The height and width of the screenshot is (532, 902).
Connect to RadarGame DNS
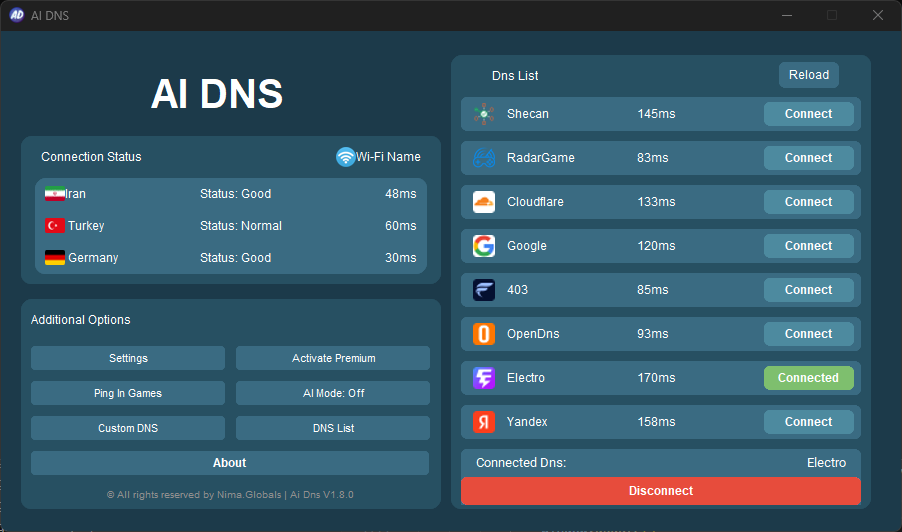(808, 158)
